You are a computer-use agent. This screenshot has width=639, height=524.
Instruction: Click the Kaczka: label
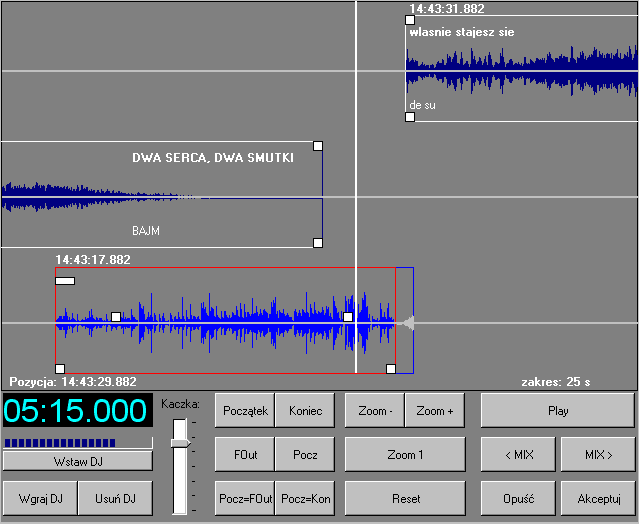click(x=180, y=404)
